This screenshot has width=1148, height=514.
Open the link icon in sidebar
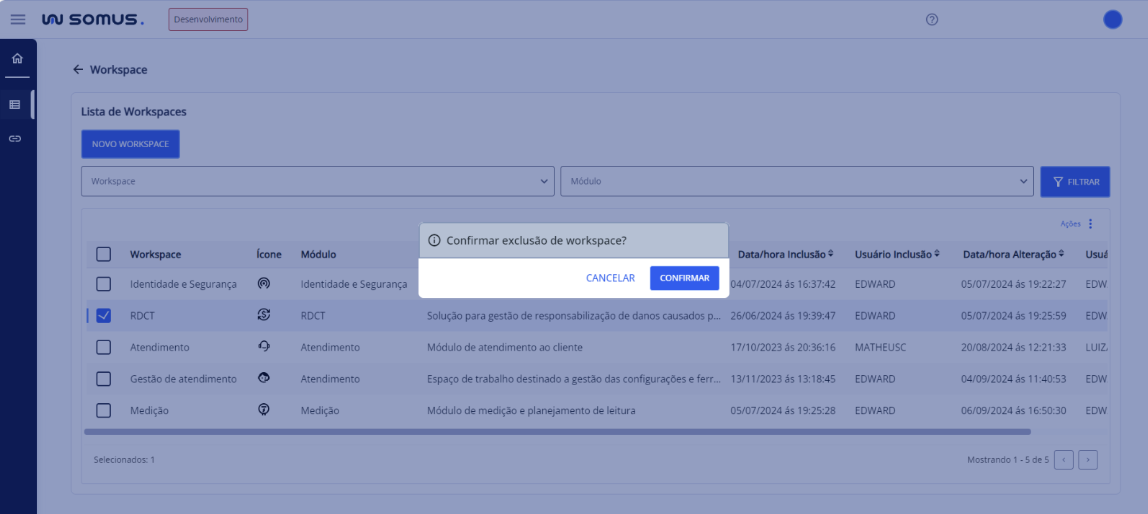[15, 138]
